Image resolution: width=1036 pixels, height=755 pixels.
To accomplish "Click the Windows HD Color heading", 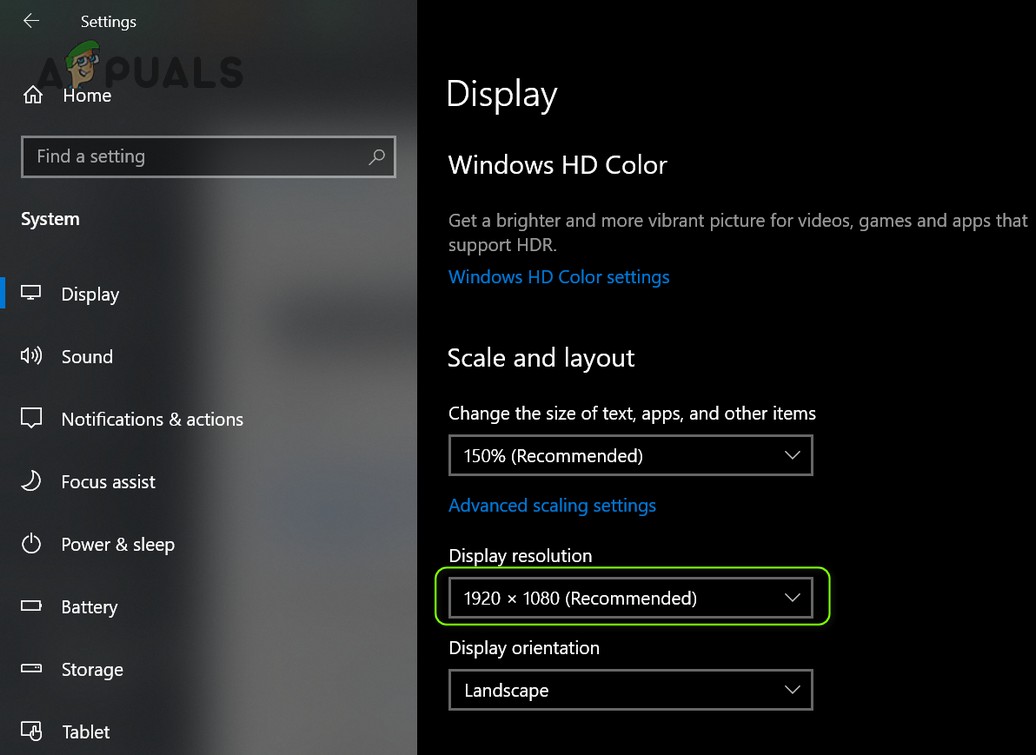I will point(558,165).
